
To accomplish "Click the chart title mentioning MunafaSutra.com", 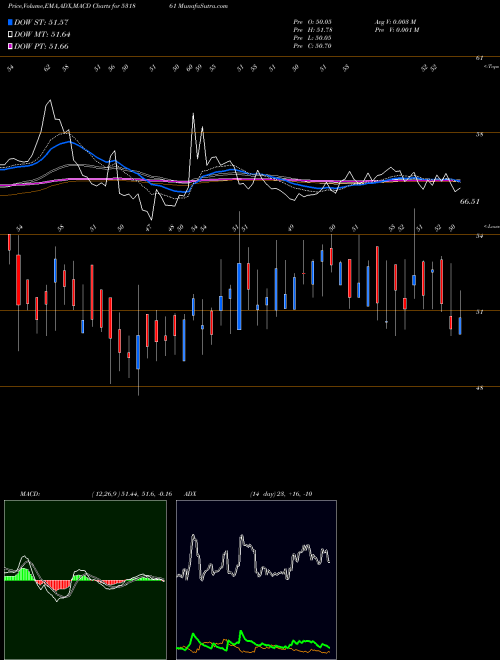I will pos(118,6).
